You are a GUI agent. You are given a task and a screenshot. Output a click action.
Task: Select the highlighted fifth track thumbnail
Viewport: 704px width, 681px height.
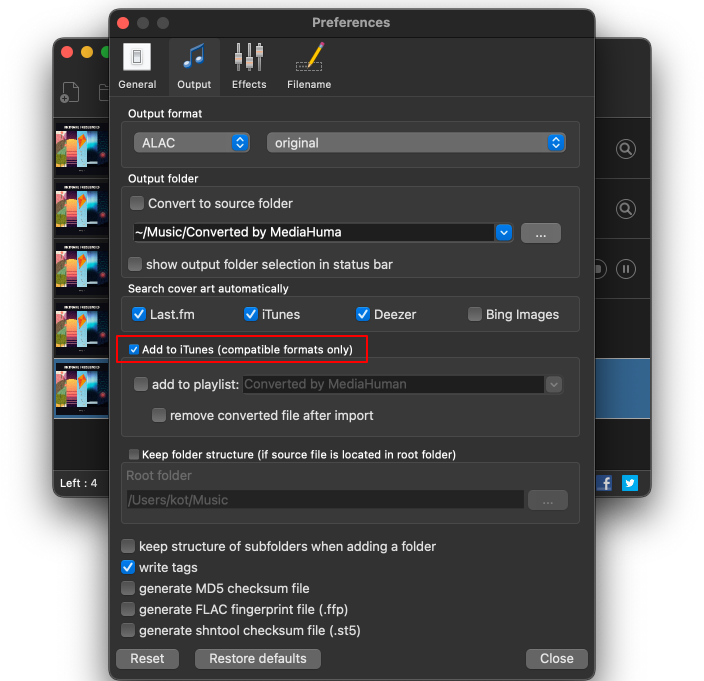(x=82, y=389)
